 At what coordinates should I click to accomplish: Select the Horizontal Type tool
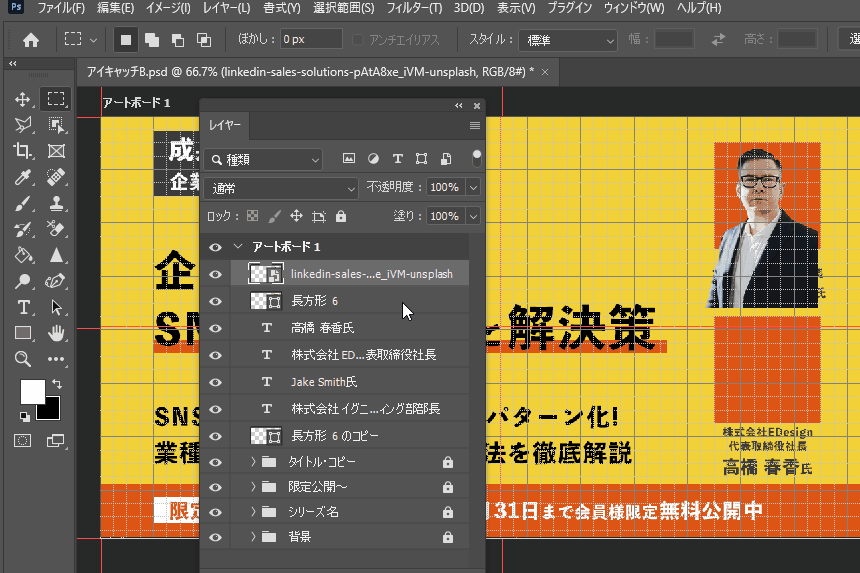tap(22, 308)
